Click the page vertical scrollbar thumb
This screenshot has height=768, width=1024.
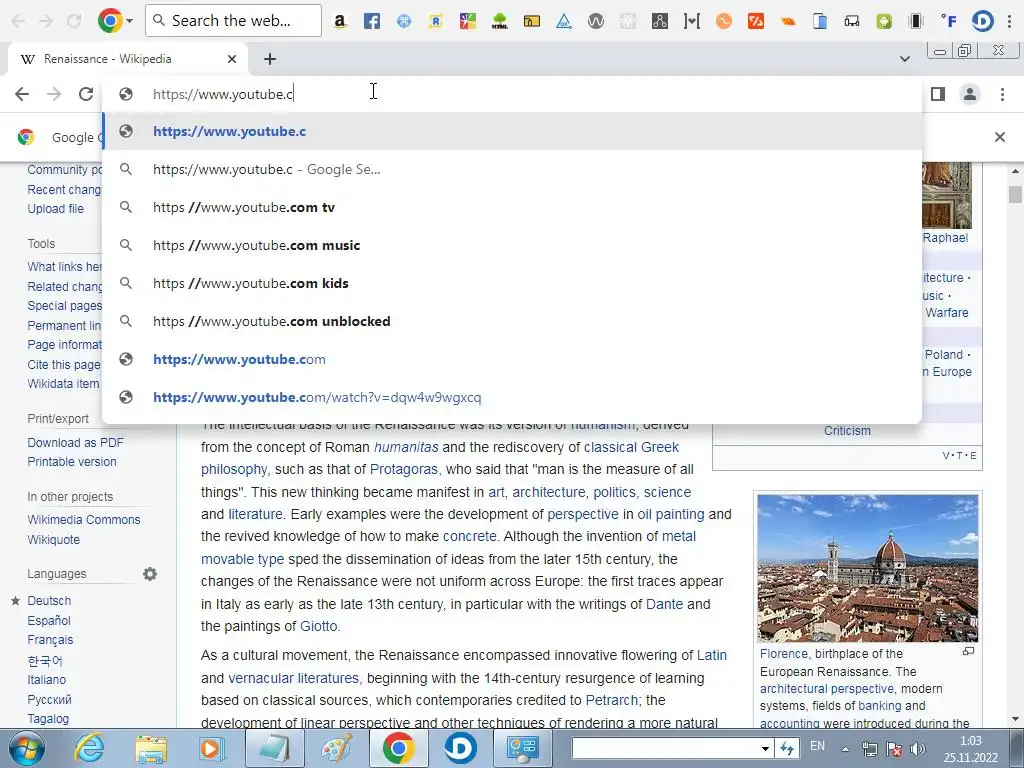pyautogui.click(x=1015, y=194)
